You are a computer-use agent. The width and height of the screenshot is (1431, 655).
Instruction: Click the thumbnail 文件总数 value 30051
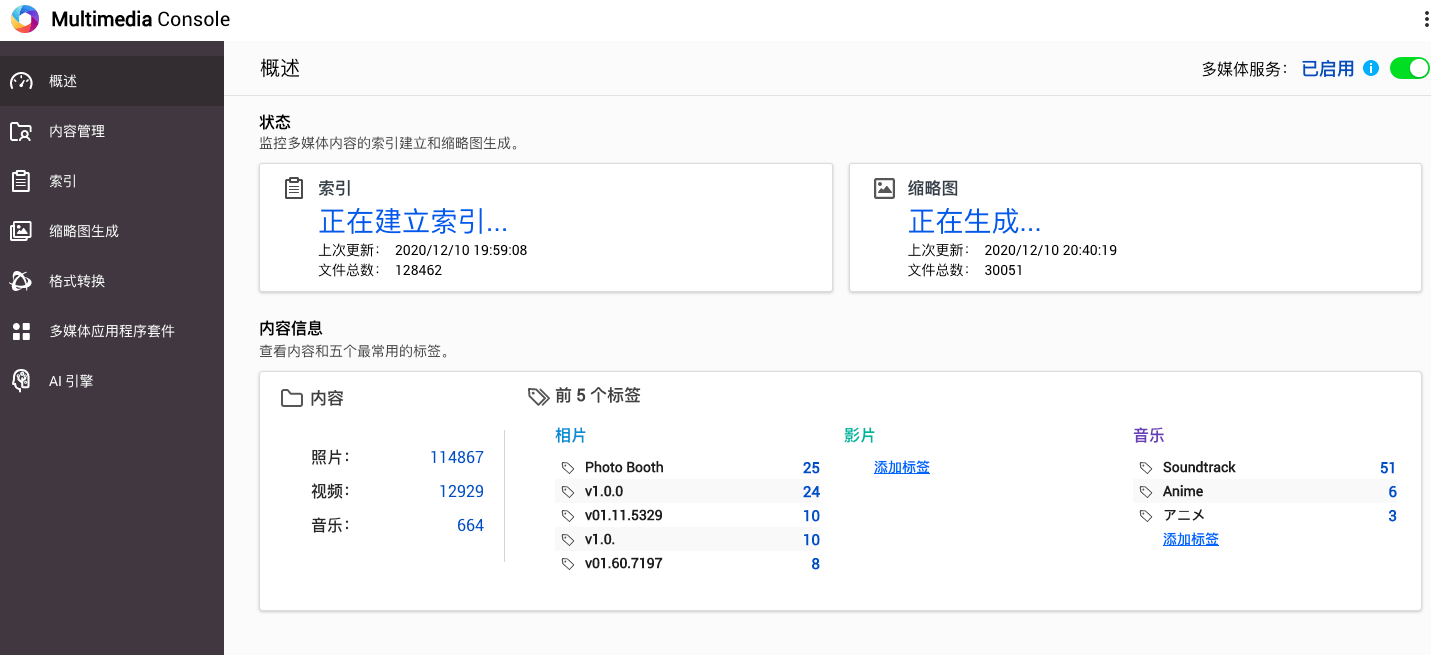[1004, 270]
